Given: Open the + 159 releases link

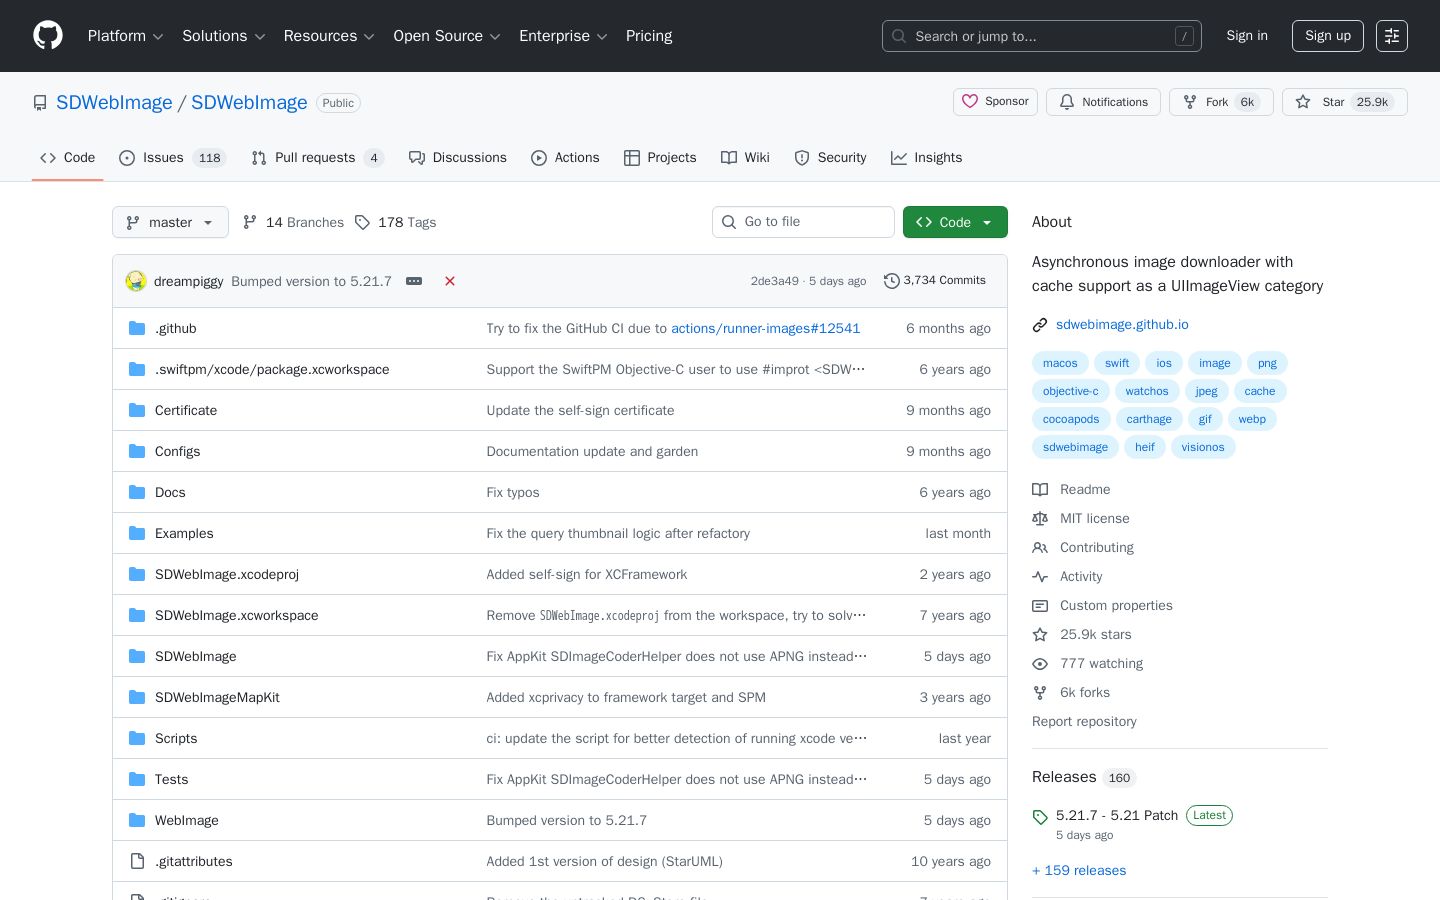Looking at the screenshot, I should click(x=1079, y=871).
